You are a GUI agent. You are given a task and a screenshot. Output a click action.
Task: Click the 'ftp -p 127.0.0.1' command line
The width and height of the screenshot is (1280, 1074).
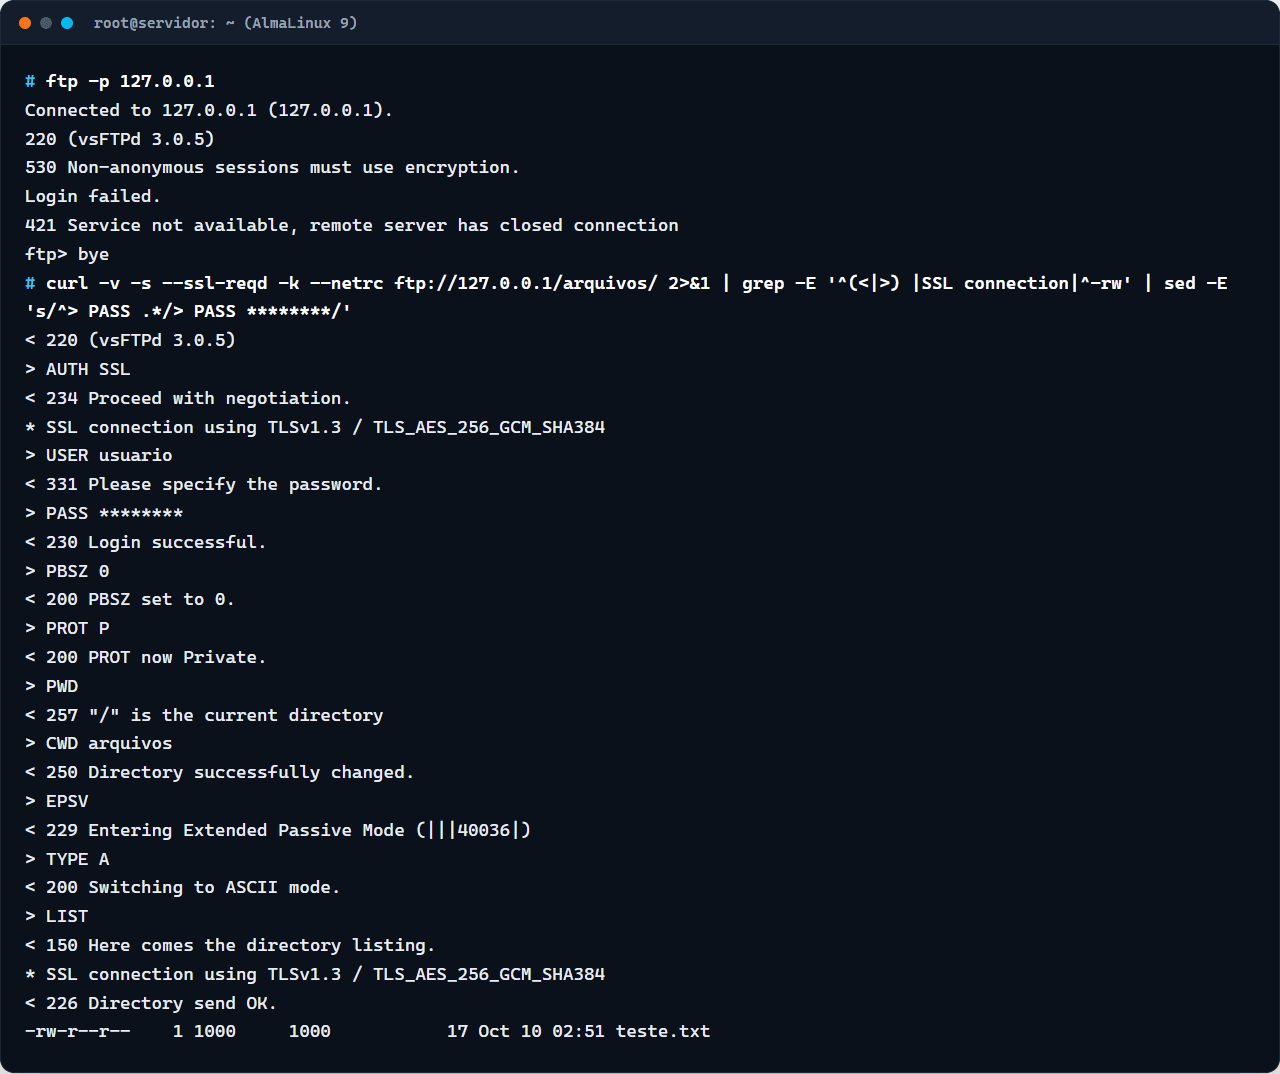point(120,81)
